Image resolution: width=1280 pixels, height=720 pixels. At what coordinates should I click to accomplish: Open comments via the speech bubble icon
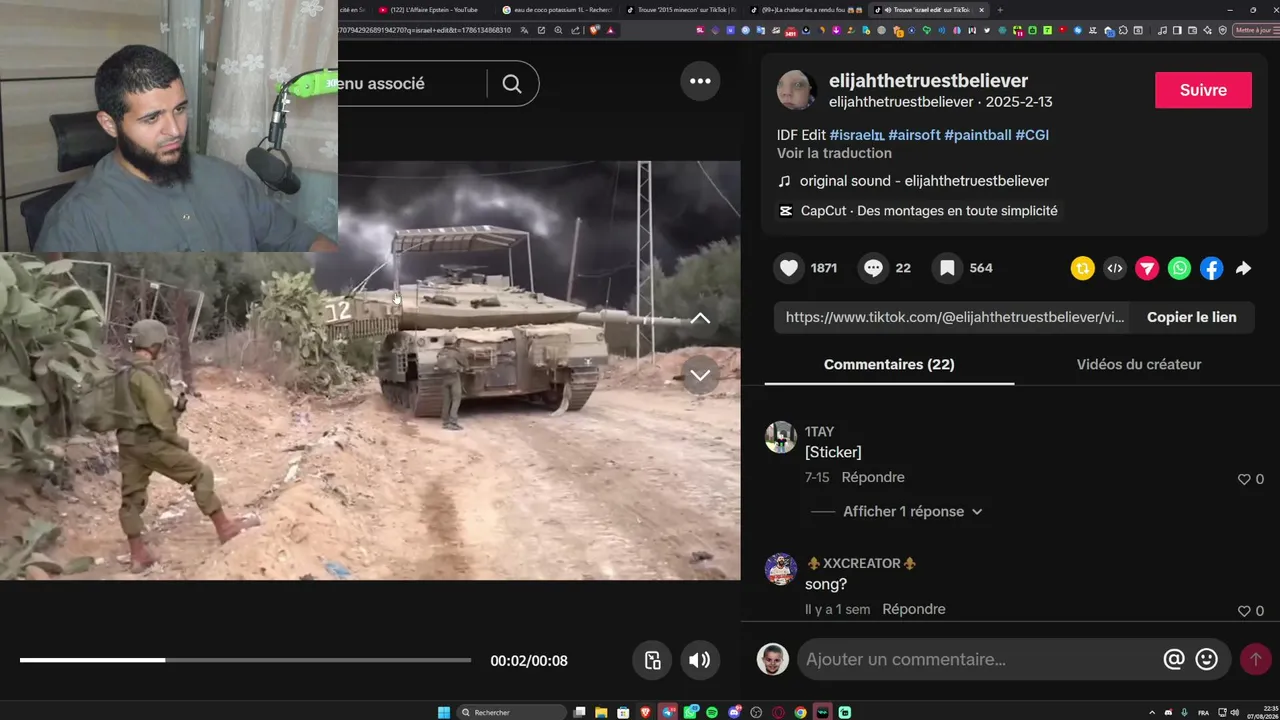(x=873, y=268)
